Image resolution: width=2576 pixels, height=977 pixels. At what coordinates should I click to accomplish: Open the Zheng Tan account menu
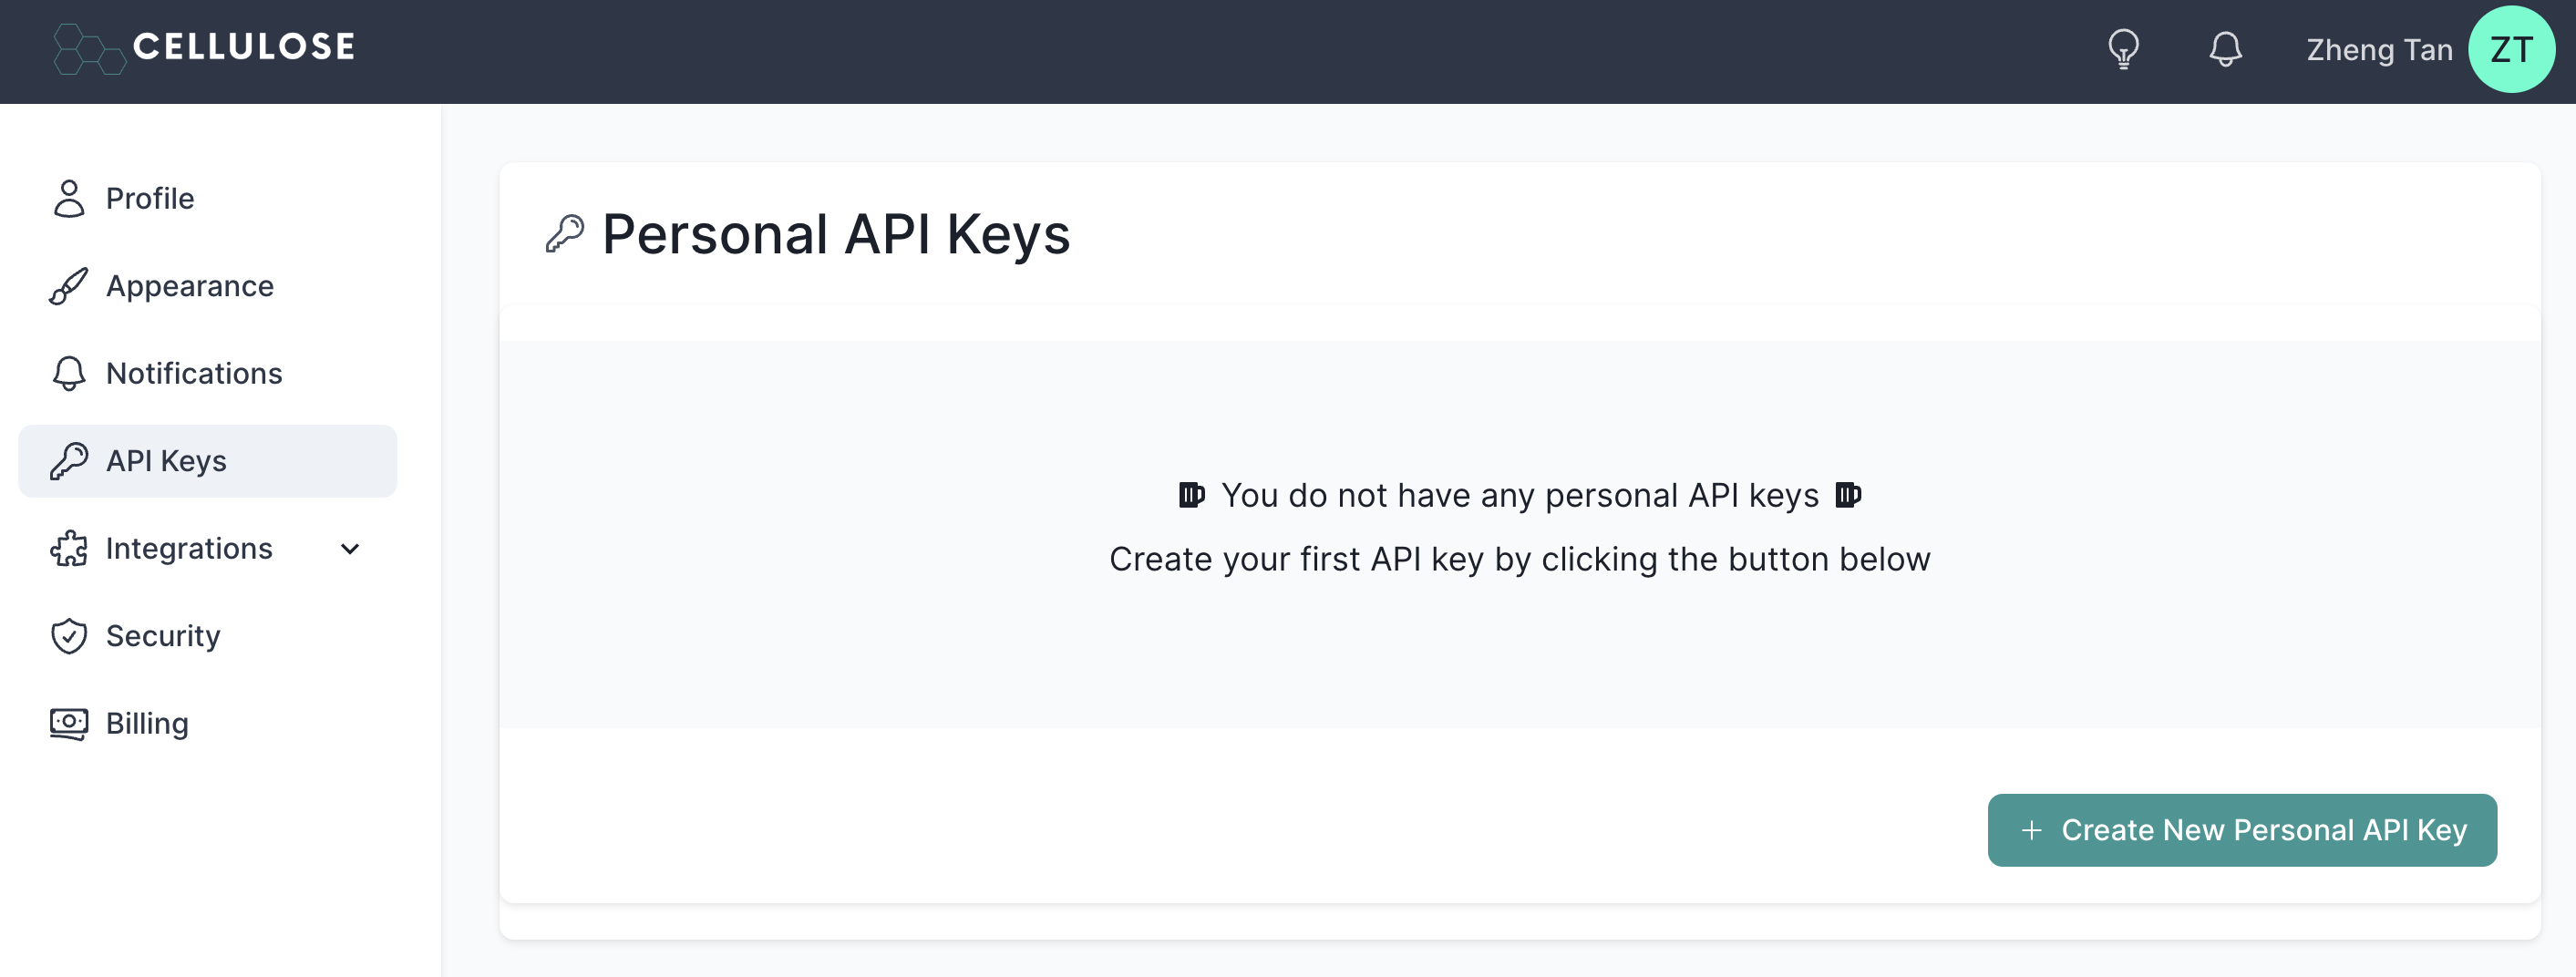[x=2379, y=49]
